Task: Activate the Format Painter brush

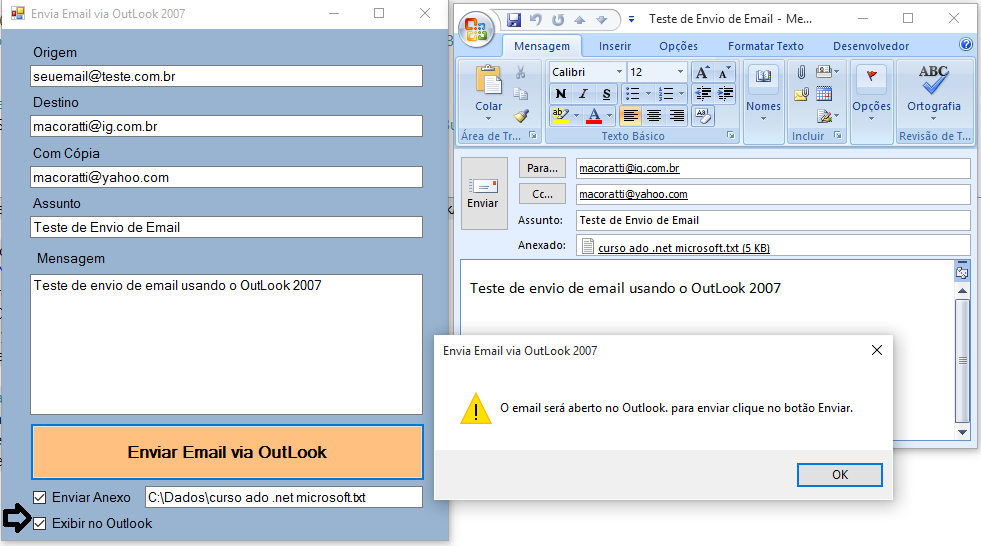Action: (521, 115)
